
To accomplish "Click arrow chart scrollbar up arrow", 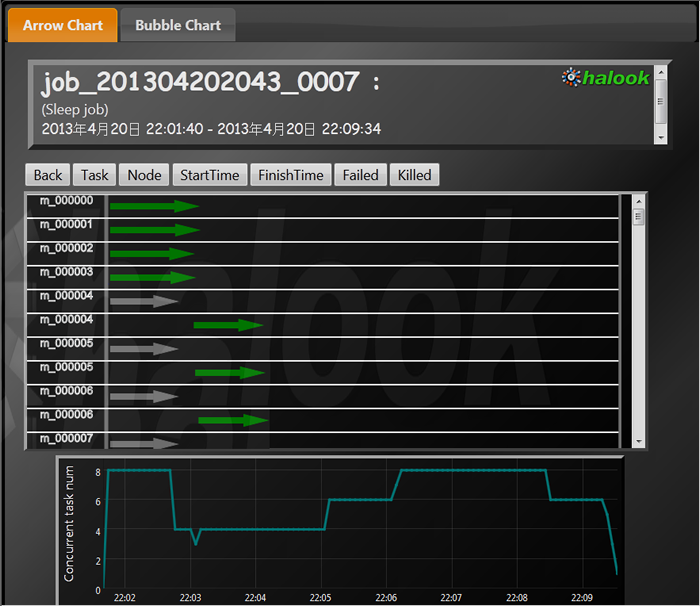I will (638, 201).
